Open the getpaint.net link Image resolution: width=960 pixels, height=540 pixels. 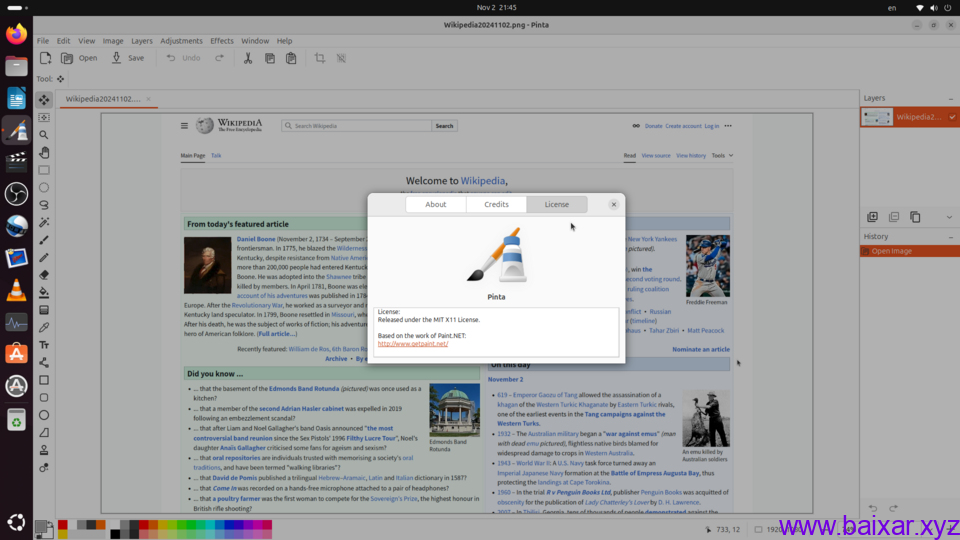[413, 344]
